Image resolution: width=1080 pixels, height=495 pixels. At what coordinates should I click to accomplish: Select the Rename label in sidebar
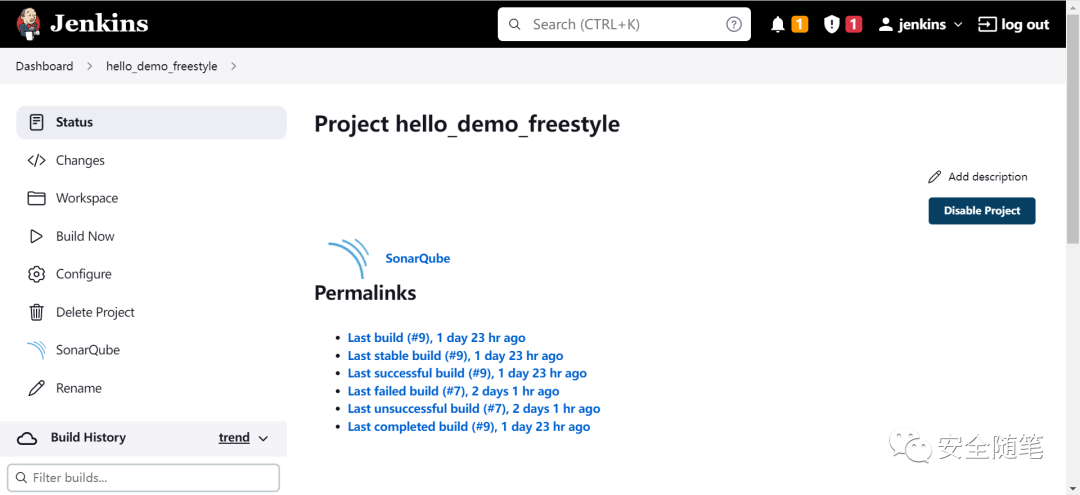(79, 388)
